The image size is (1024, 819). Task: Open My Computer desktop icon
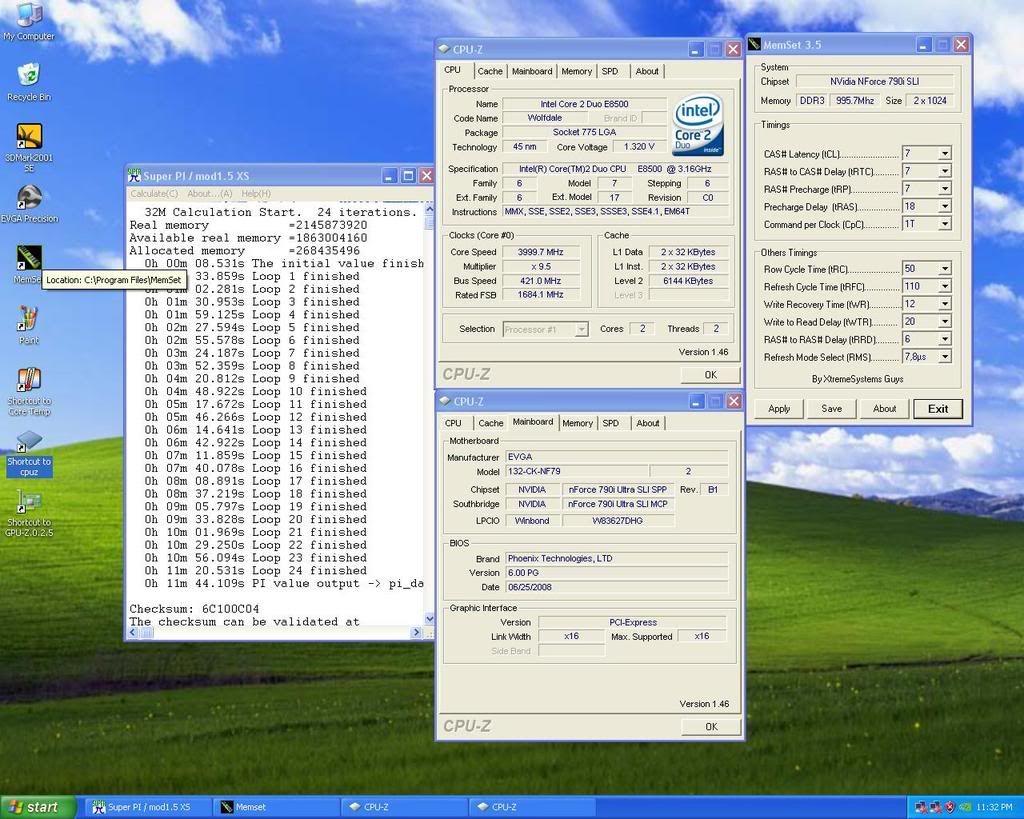click(29, 22)
